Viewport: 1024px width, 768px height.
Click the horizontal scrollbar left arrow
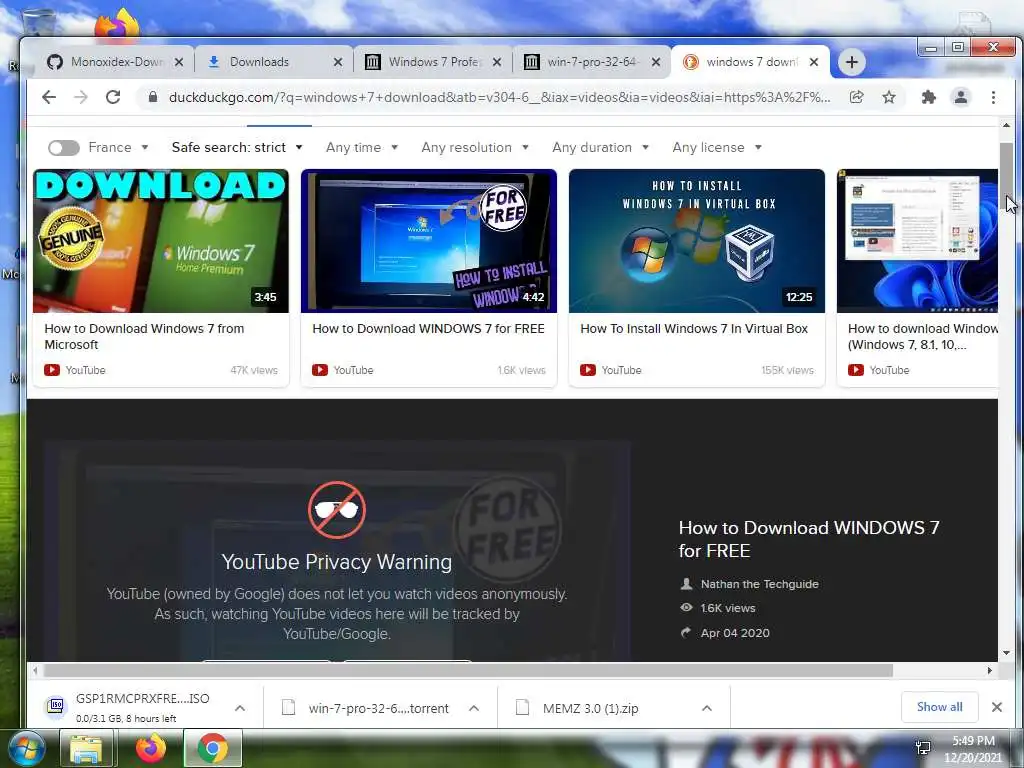pos(35,671)
